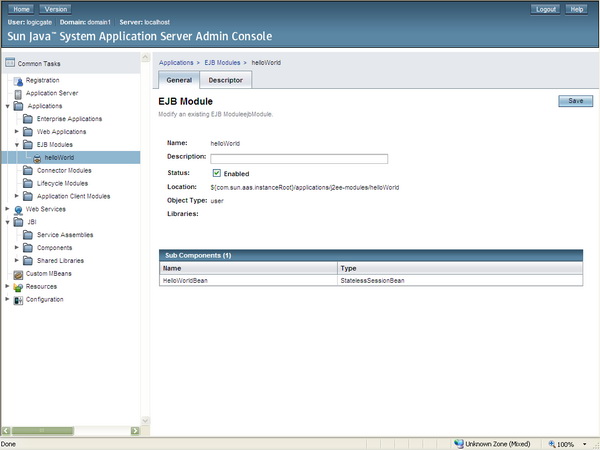Click the JBI folder icon
Viewport: 600px width, 450px height.
click(x=18, y=222)
